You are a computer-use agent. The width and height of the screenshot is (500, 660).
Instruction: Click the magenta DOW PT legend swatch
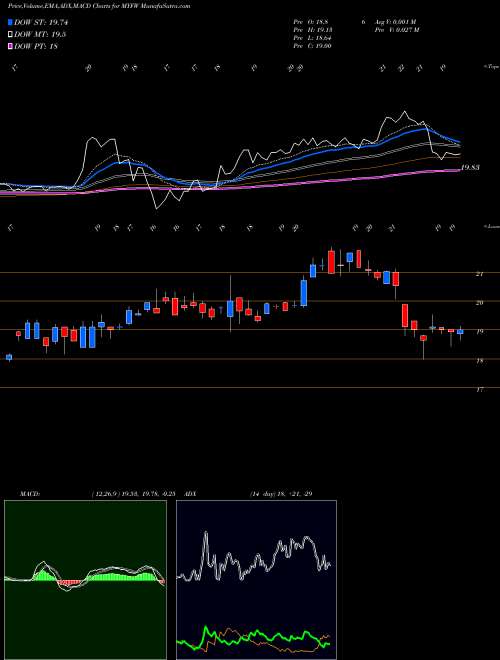pos(11,46)
